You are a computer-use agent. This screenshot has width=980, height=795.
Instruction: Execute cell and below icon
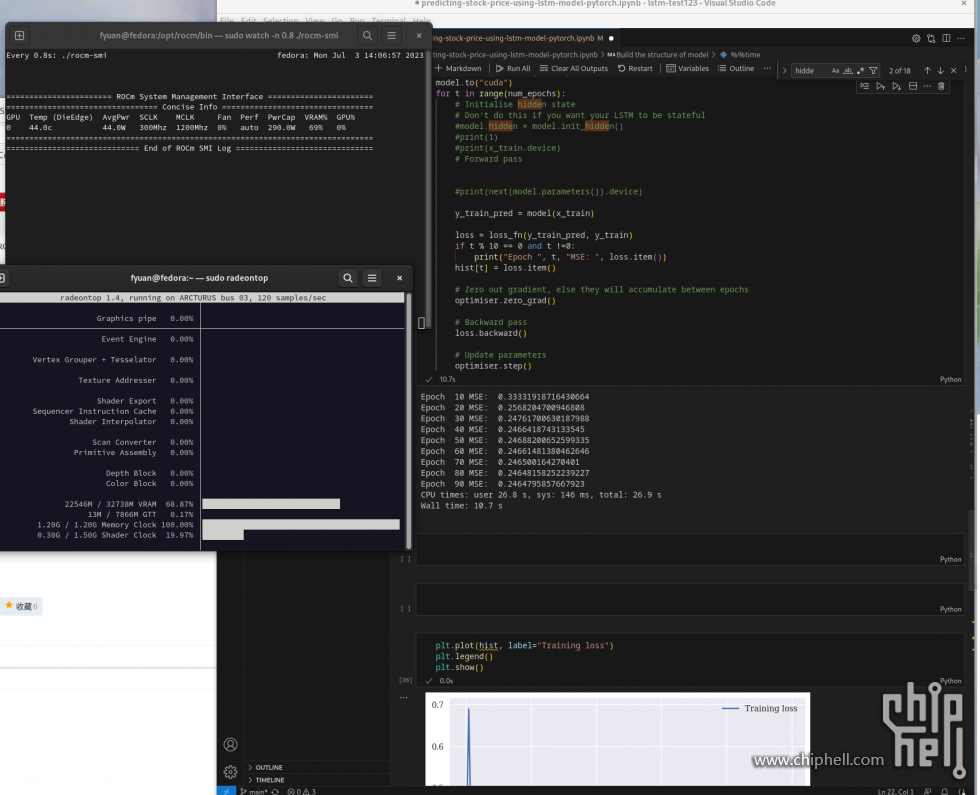[896, 86]
